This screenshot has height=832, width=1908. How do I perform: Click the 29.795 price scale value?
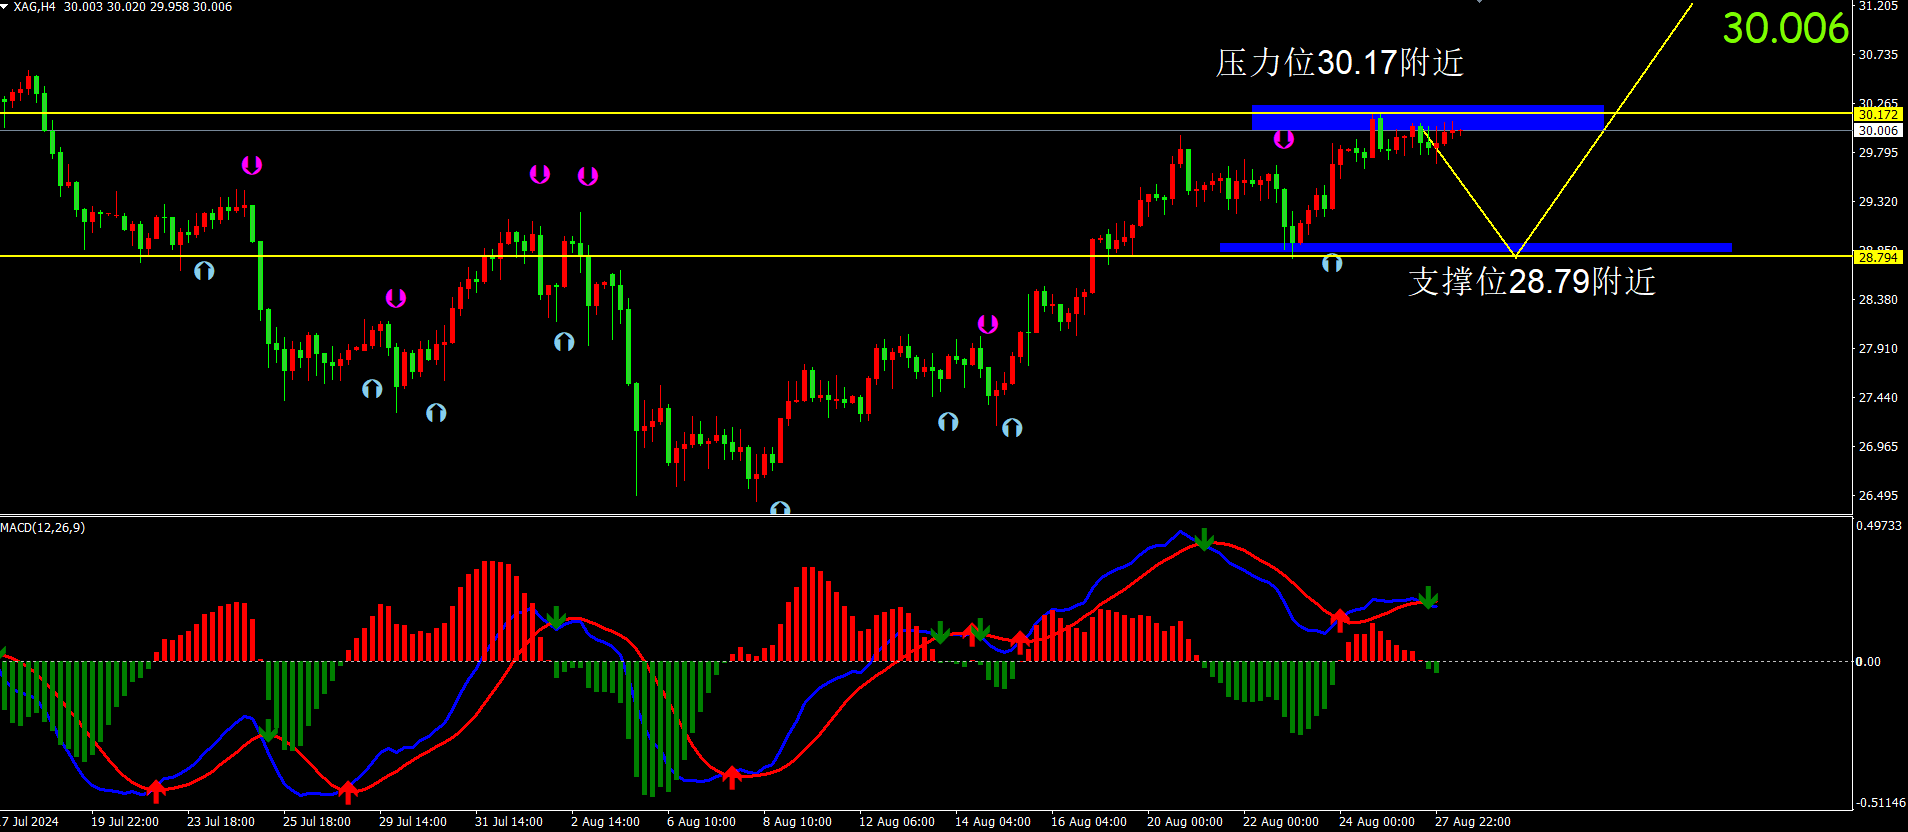[1878, 153]
